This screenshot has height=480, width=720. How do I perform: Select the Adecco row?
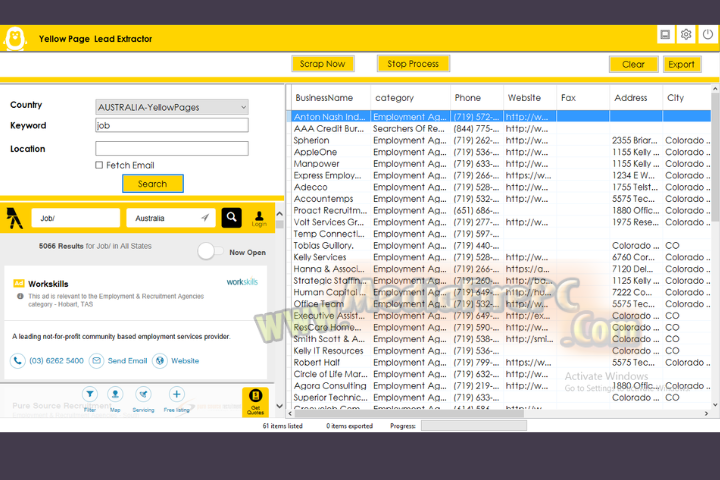pos(499,187)
